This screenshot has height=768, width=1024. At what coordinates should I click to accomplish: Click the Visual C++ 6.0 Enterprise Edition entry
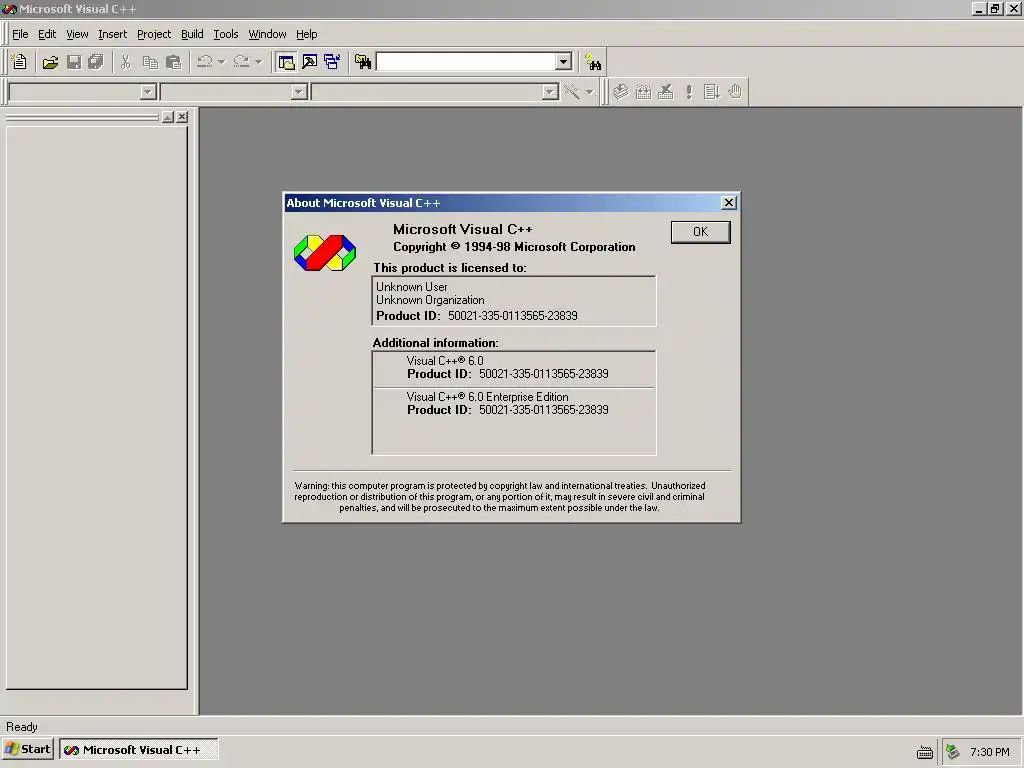[487, 396]
